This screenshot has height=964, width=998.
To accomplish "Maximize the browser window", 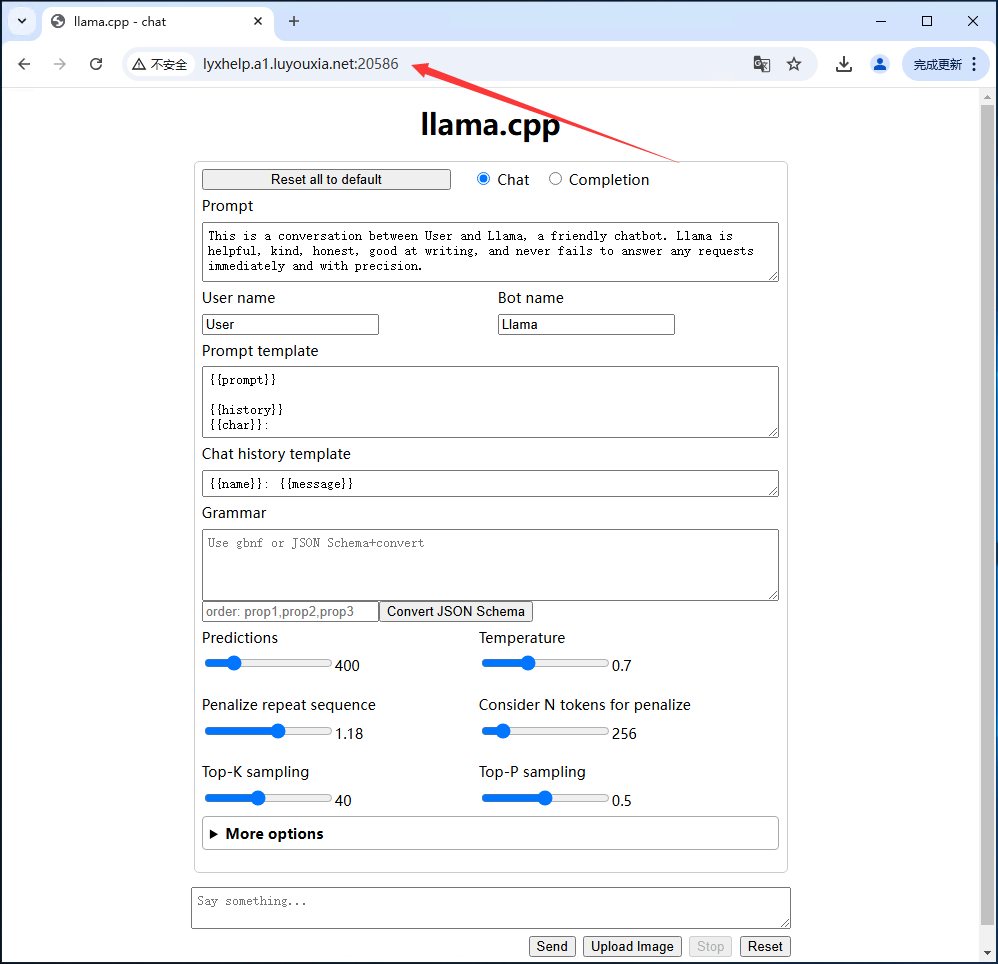I will 927,21.
